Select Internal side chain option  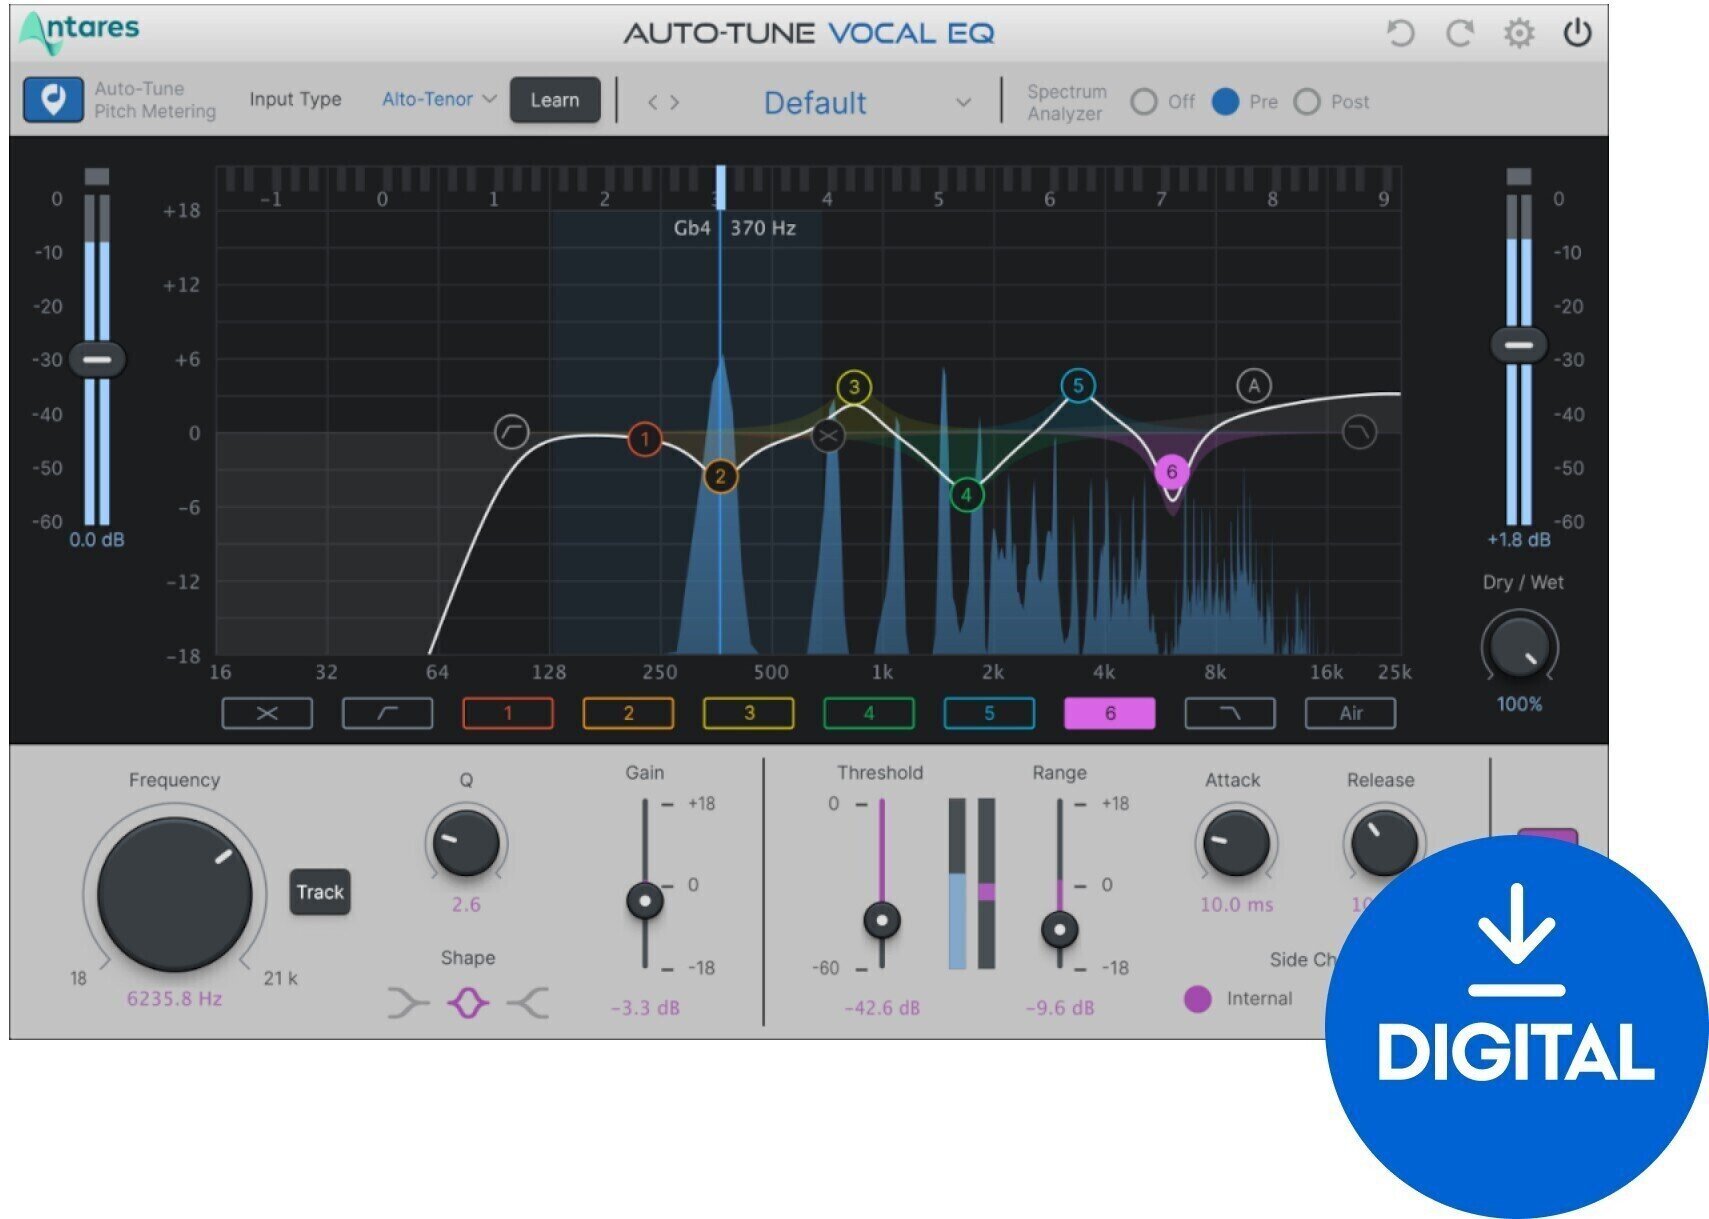1197,998
